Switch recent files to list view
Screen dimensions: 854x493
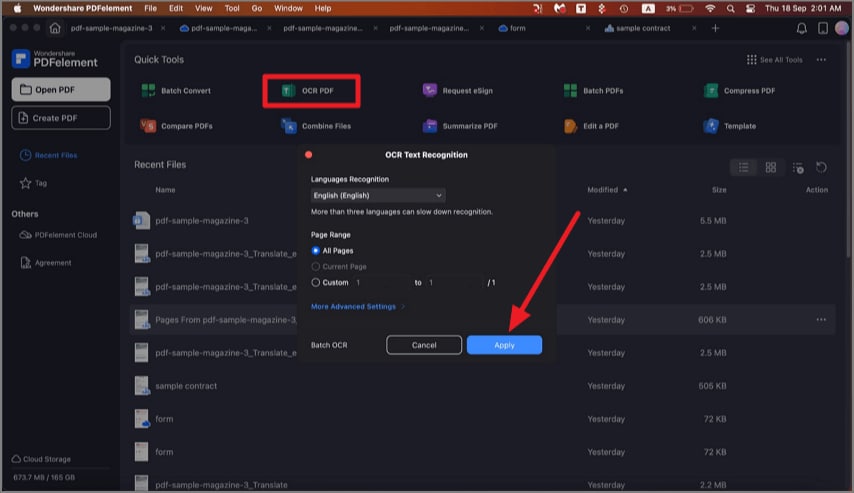pos(743,167)
